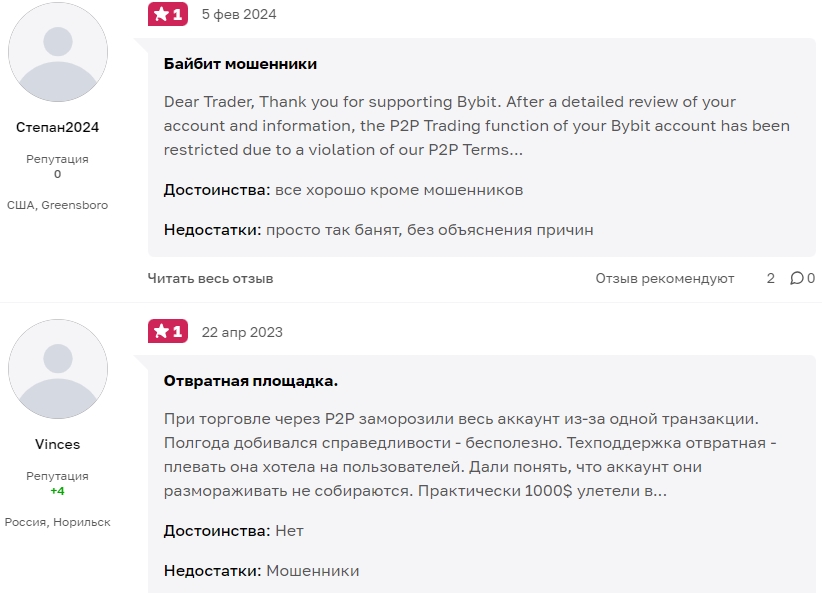The height and width of the screenshot is (593, 822).
Task: Click the recommendation count 2
Action: point(770,278)
